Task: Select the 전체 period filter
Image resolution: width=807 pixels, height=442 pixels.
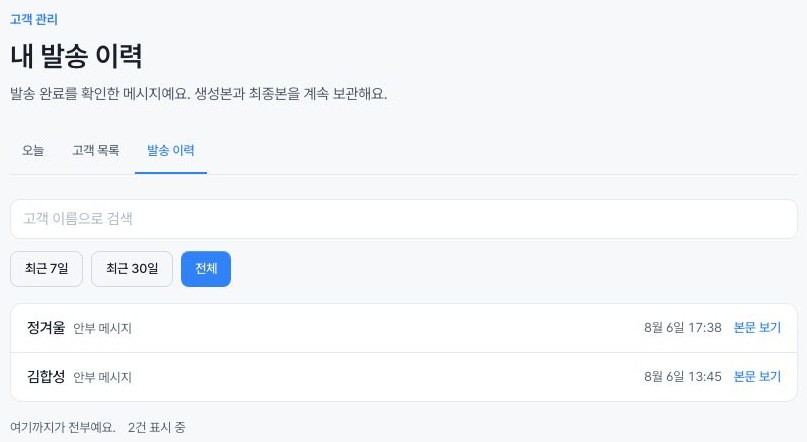Action: [206, 269]
